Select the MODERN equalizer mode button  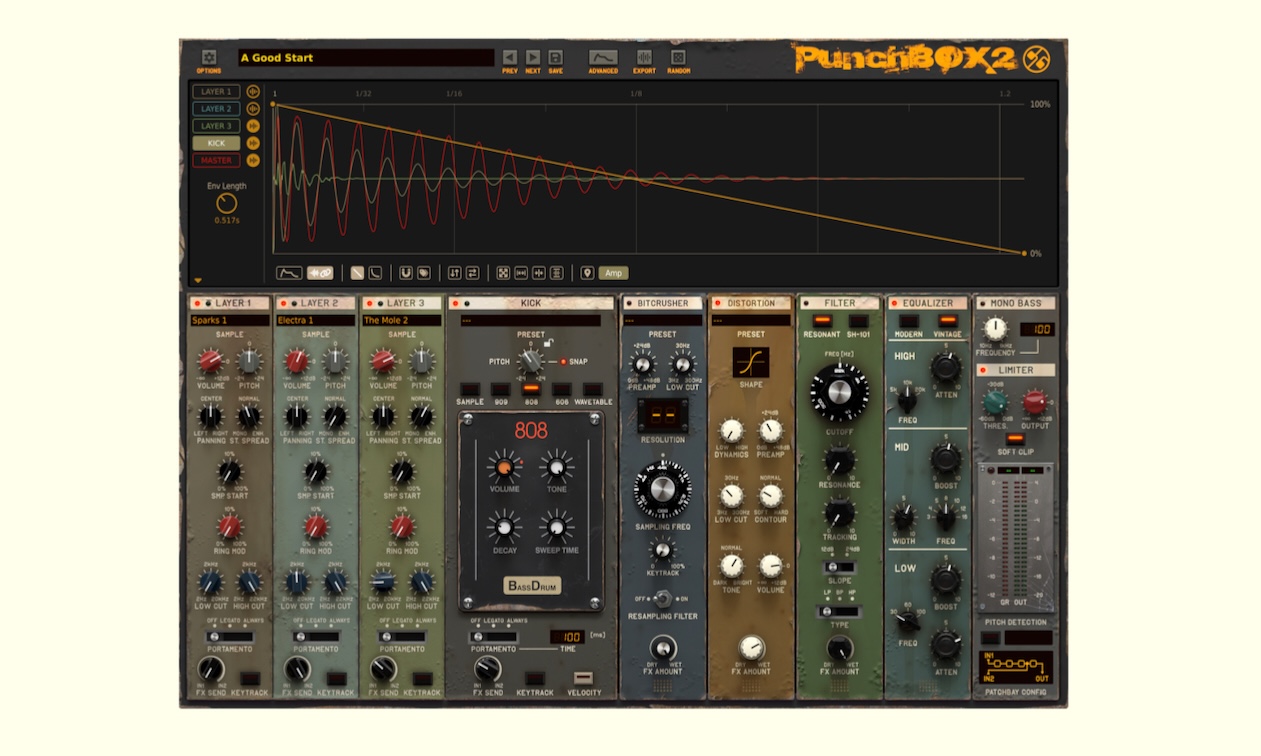(909, 321)
